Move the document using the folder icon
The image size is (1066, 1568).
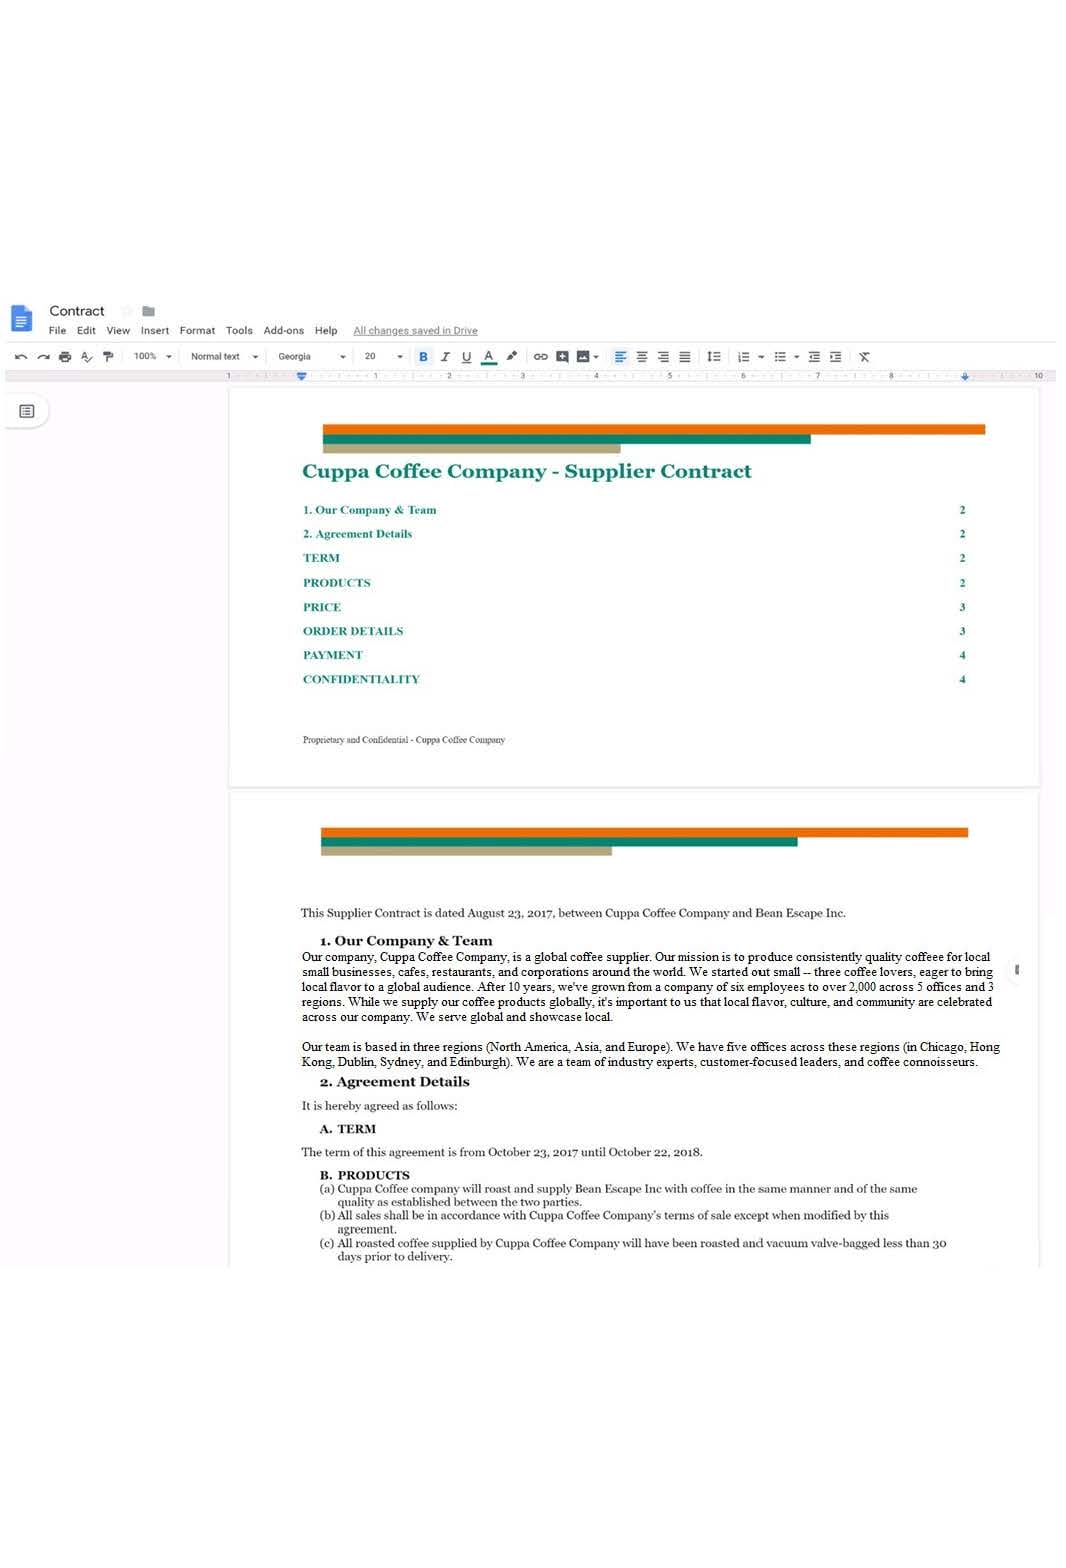(148, 311)
